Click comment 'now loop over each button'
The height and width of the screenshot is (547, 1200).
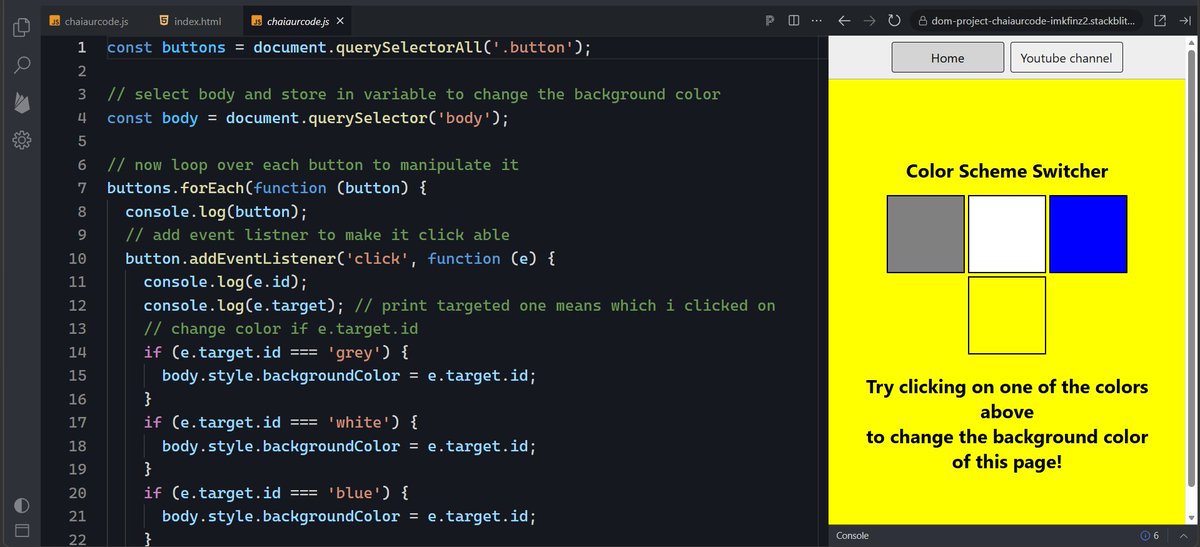pyautogui.click(x=313, y=164)
